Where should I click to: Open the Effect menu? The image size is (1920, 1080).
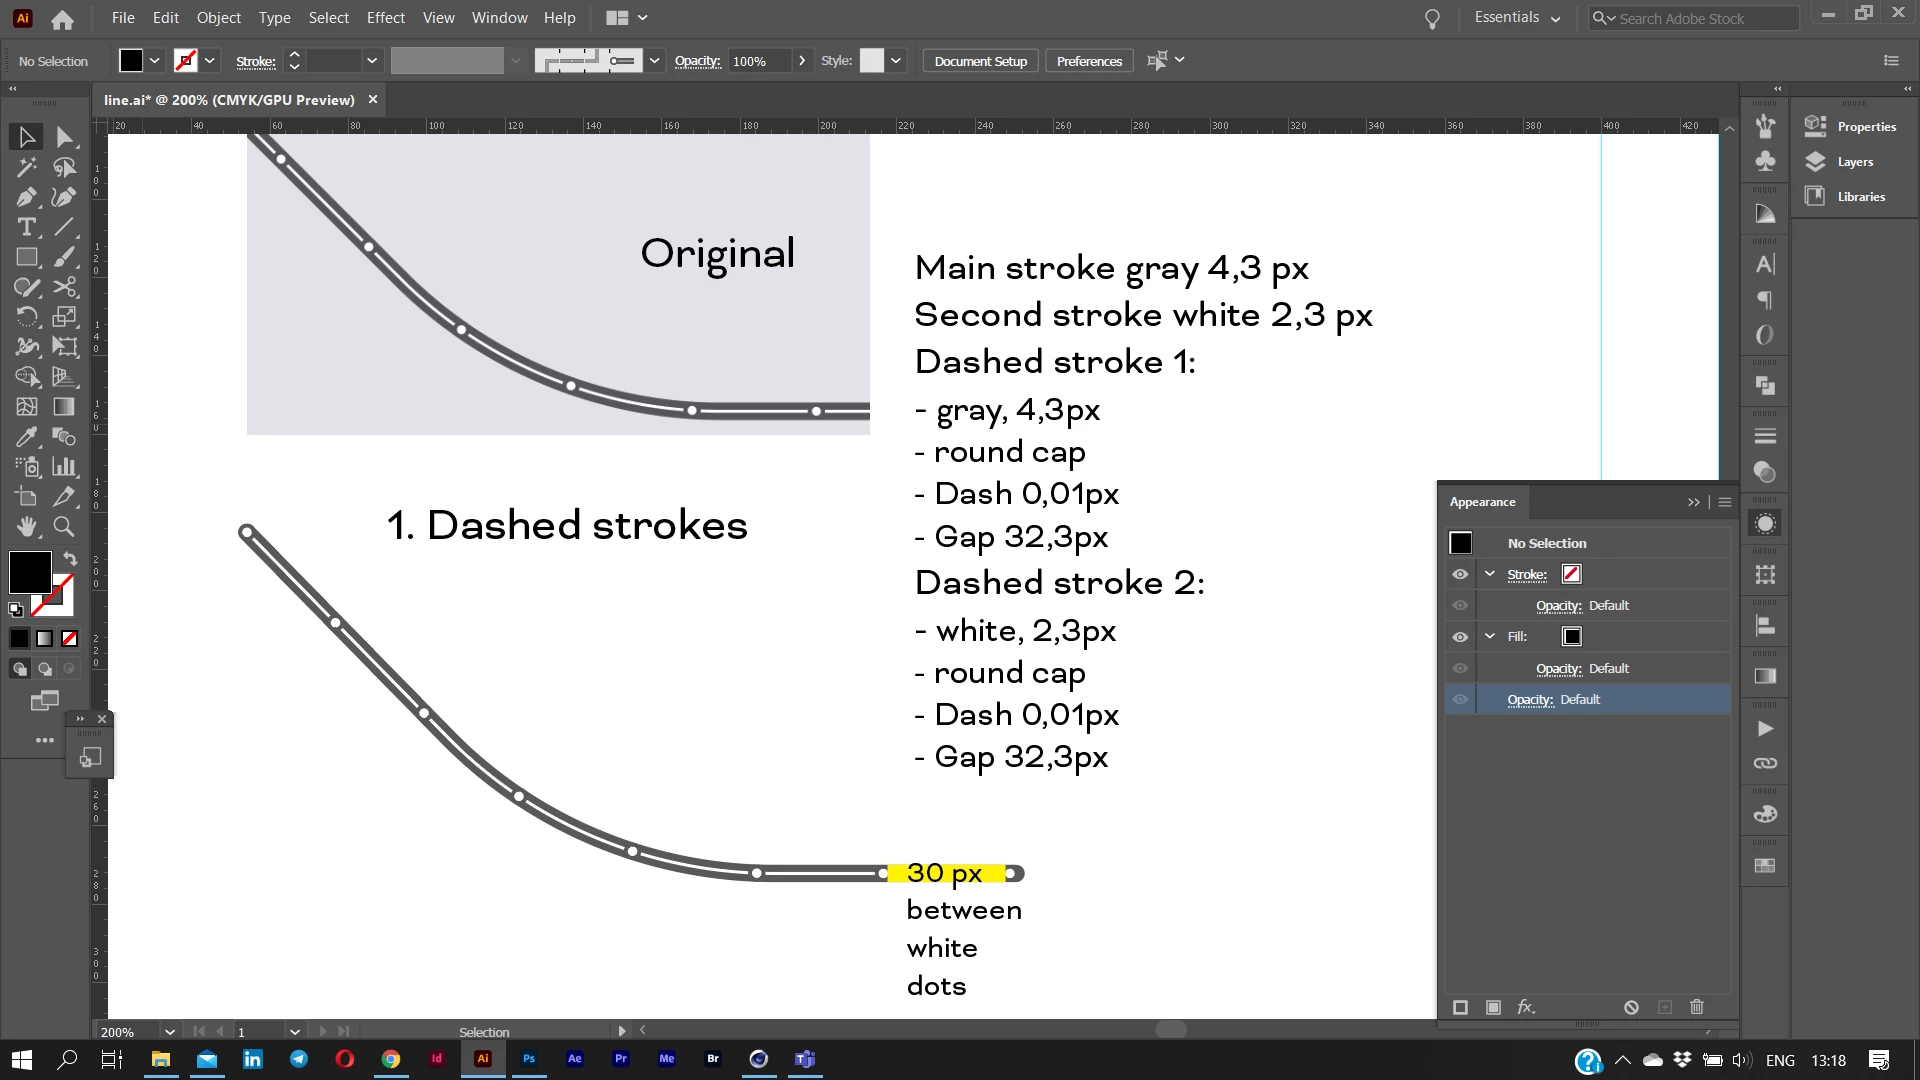[x=385, y=18]
